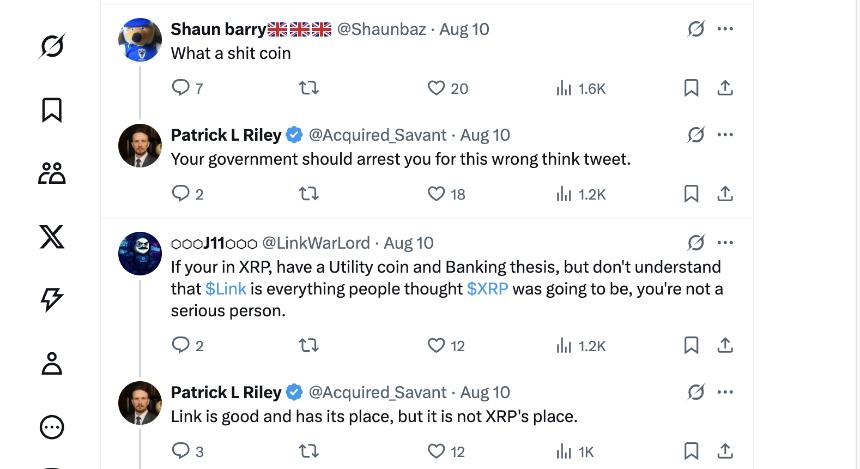860x469 pixels.
Task: Like Shaun barry's "shit coin" tweet
Action: 436,88
